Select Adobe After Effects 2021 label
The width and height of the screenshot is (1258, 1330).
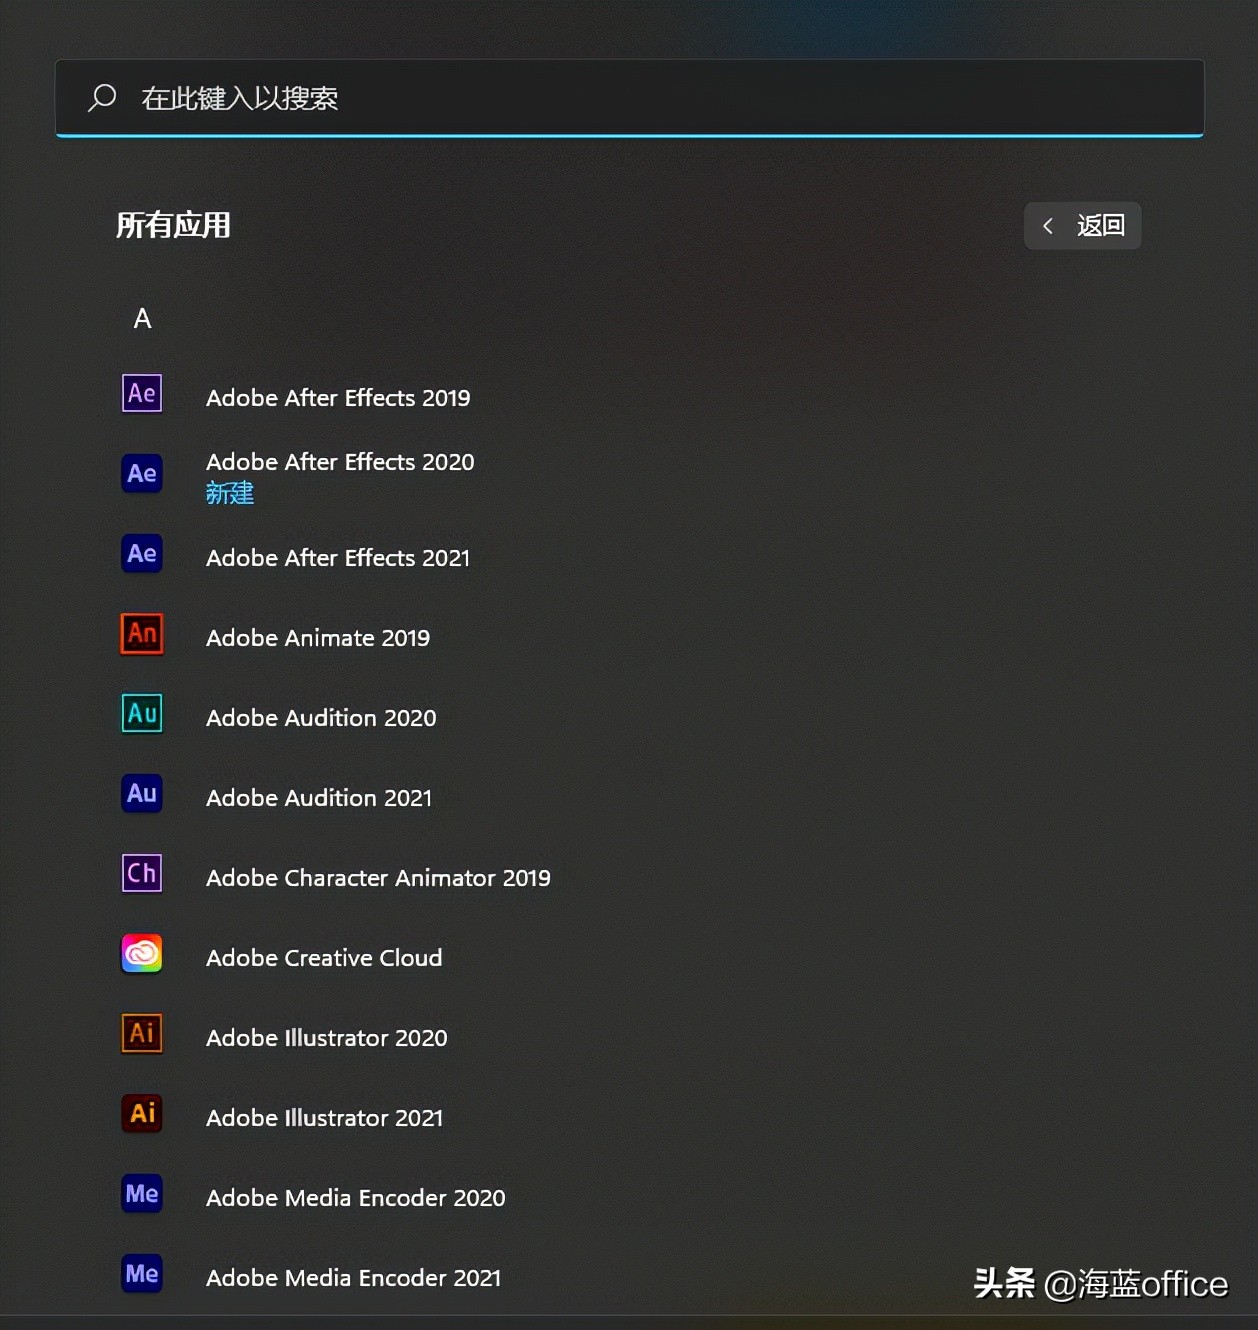338,558
